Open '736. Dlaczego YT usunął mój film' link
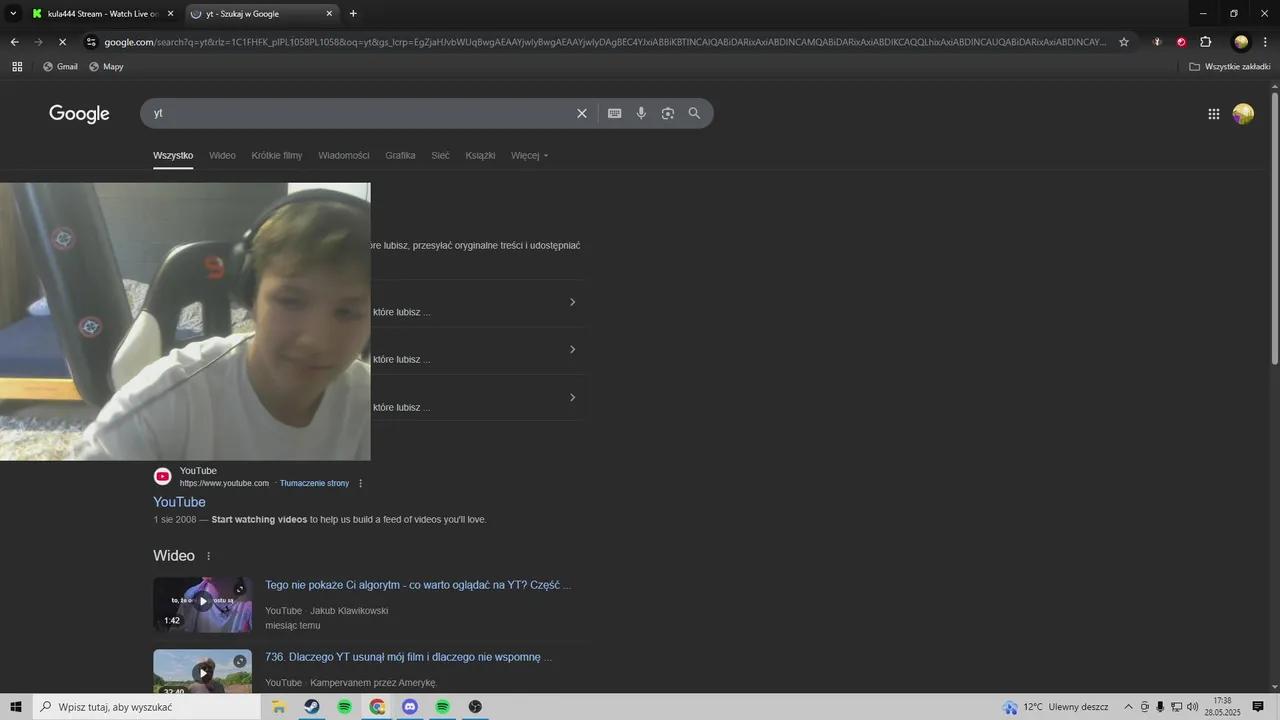The width and height of the screenshot is (1280, 720). (x=408, y=657)
